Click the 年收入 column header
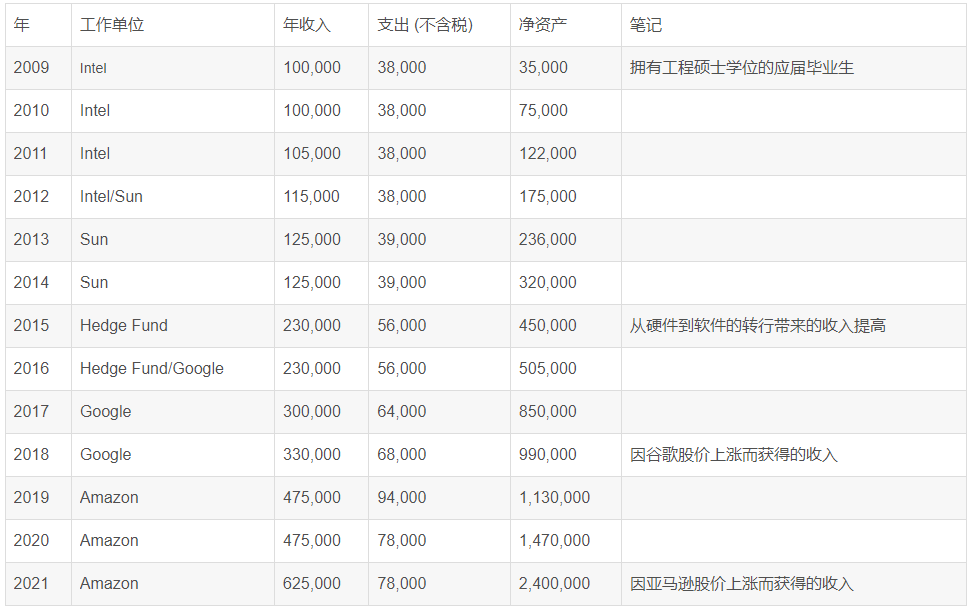The width and height of the screenshot is (972, 609). click(x=307, y=25)
